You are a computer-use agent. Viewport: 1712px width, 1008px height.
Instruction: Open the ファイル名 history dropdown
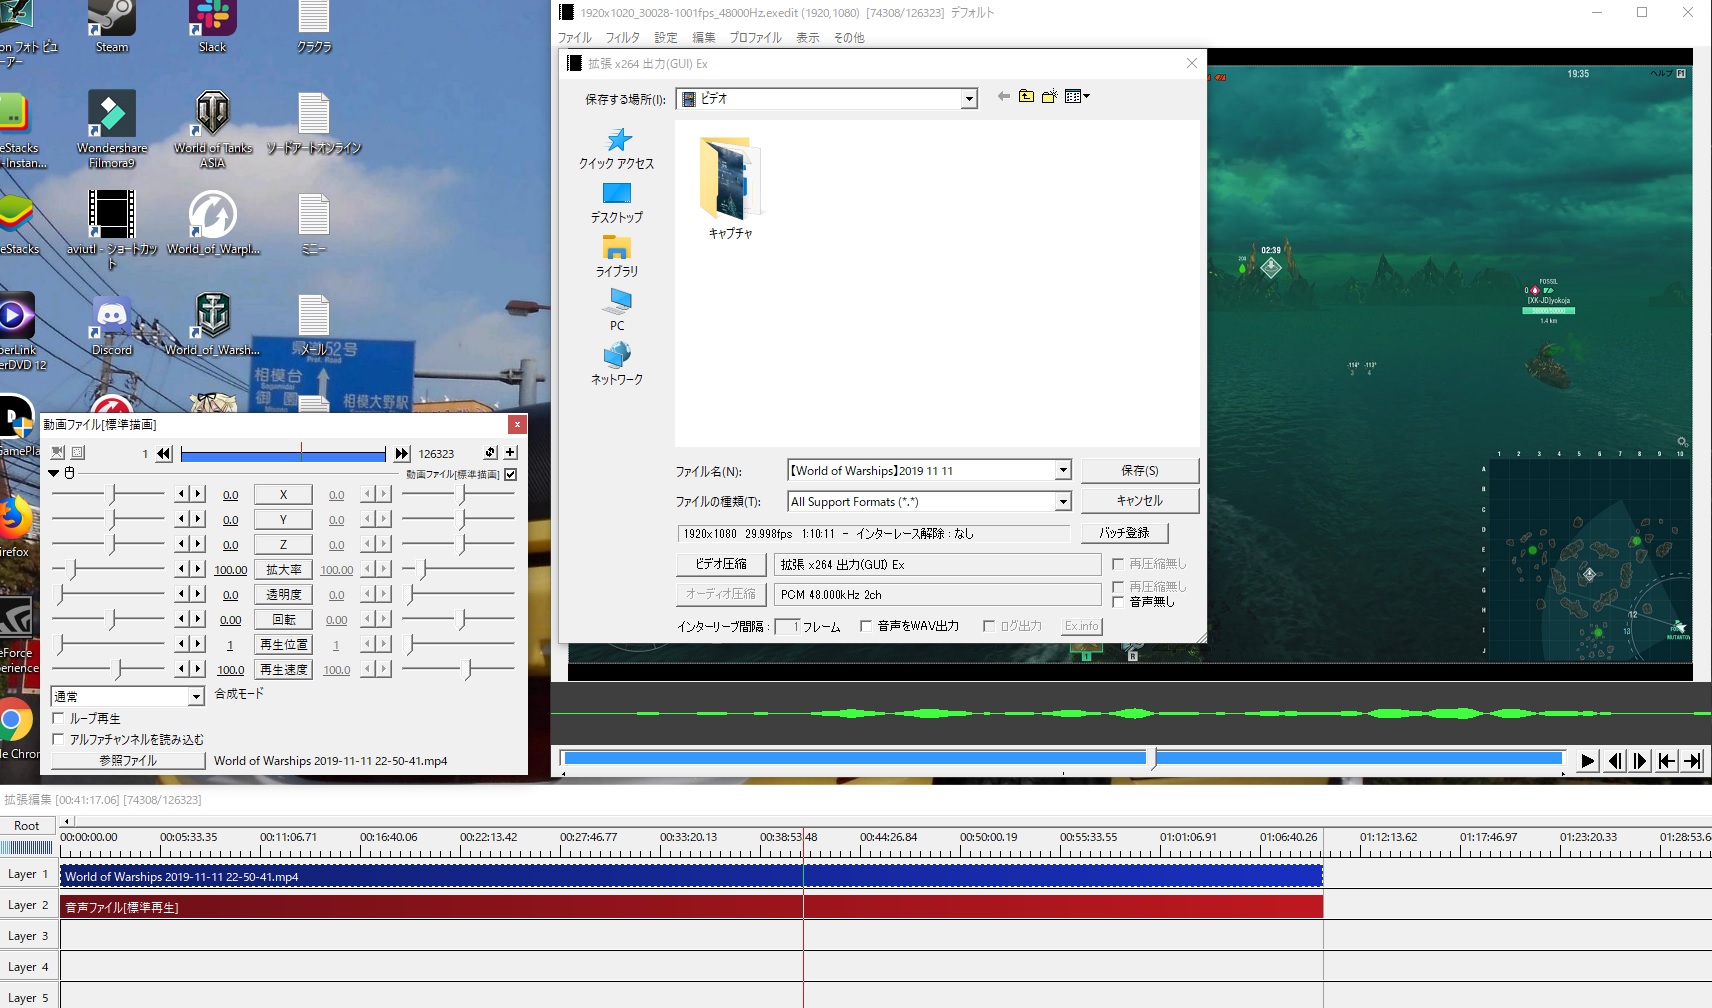coord(1063,471)
